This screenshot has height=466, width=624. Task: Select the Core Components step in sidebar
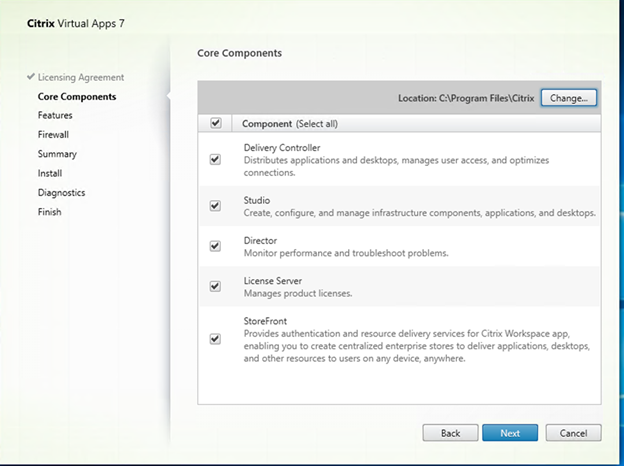point(77,97)
